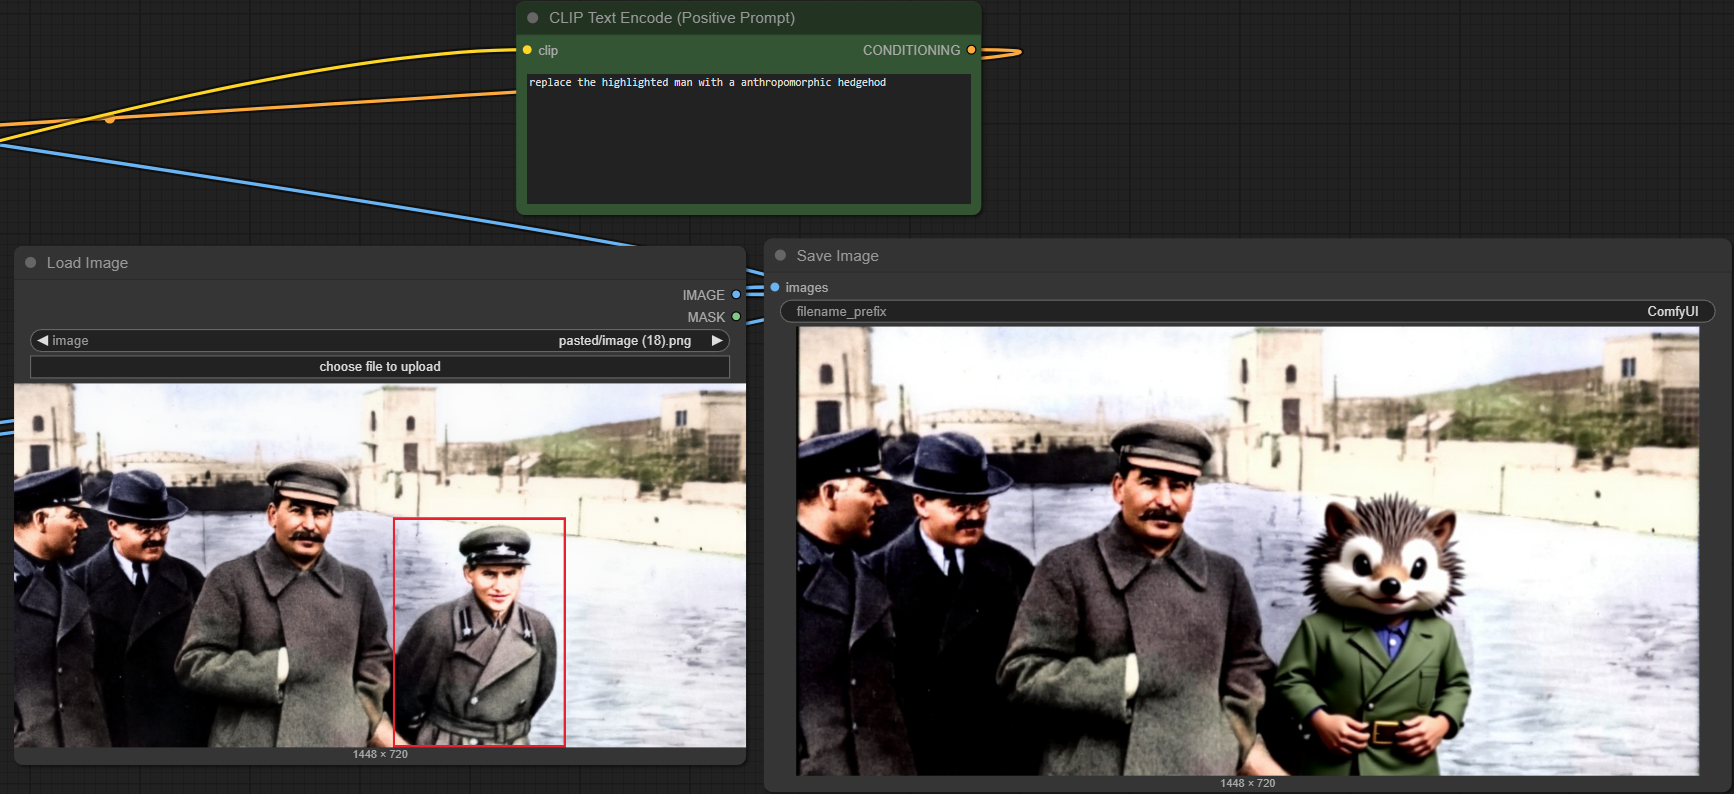
Task: Click the green MASK output socket
Action: pyautogui.click(x=736, y=317)
